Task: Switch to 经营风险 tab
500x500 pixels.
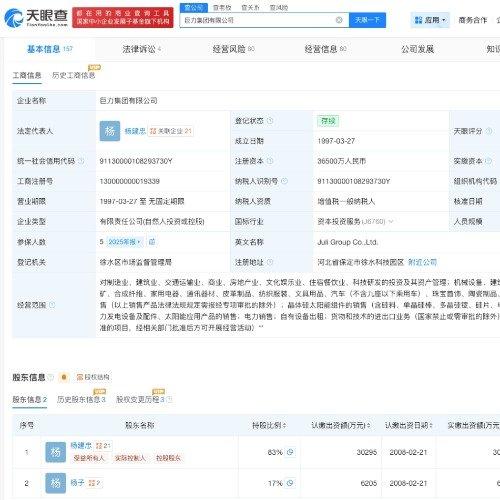Action: point(233,49)
